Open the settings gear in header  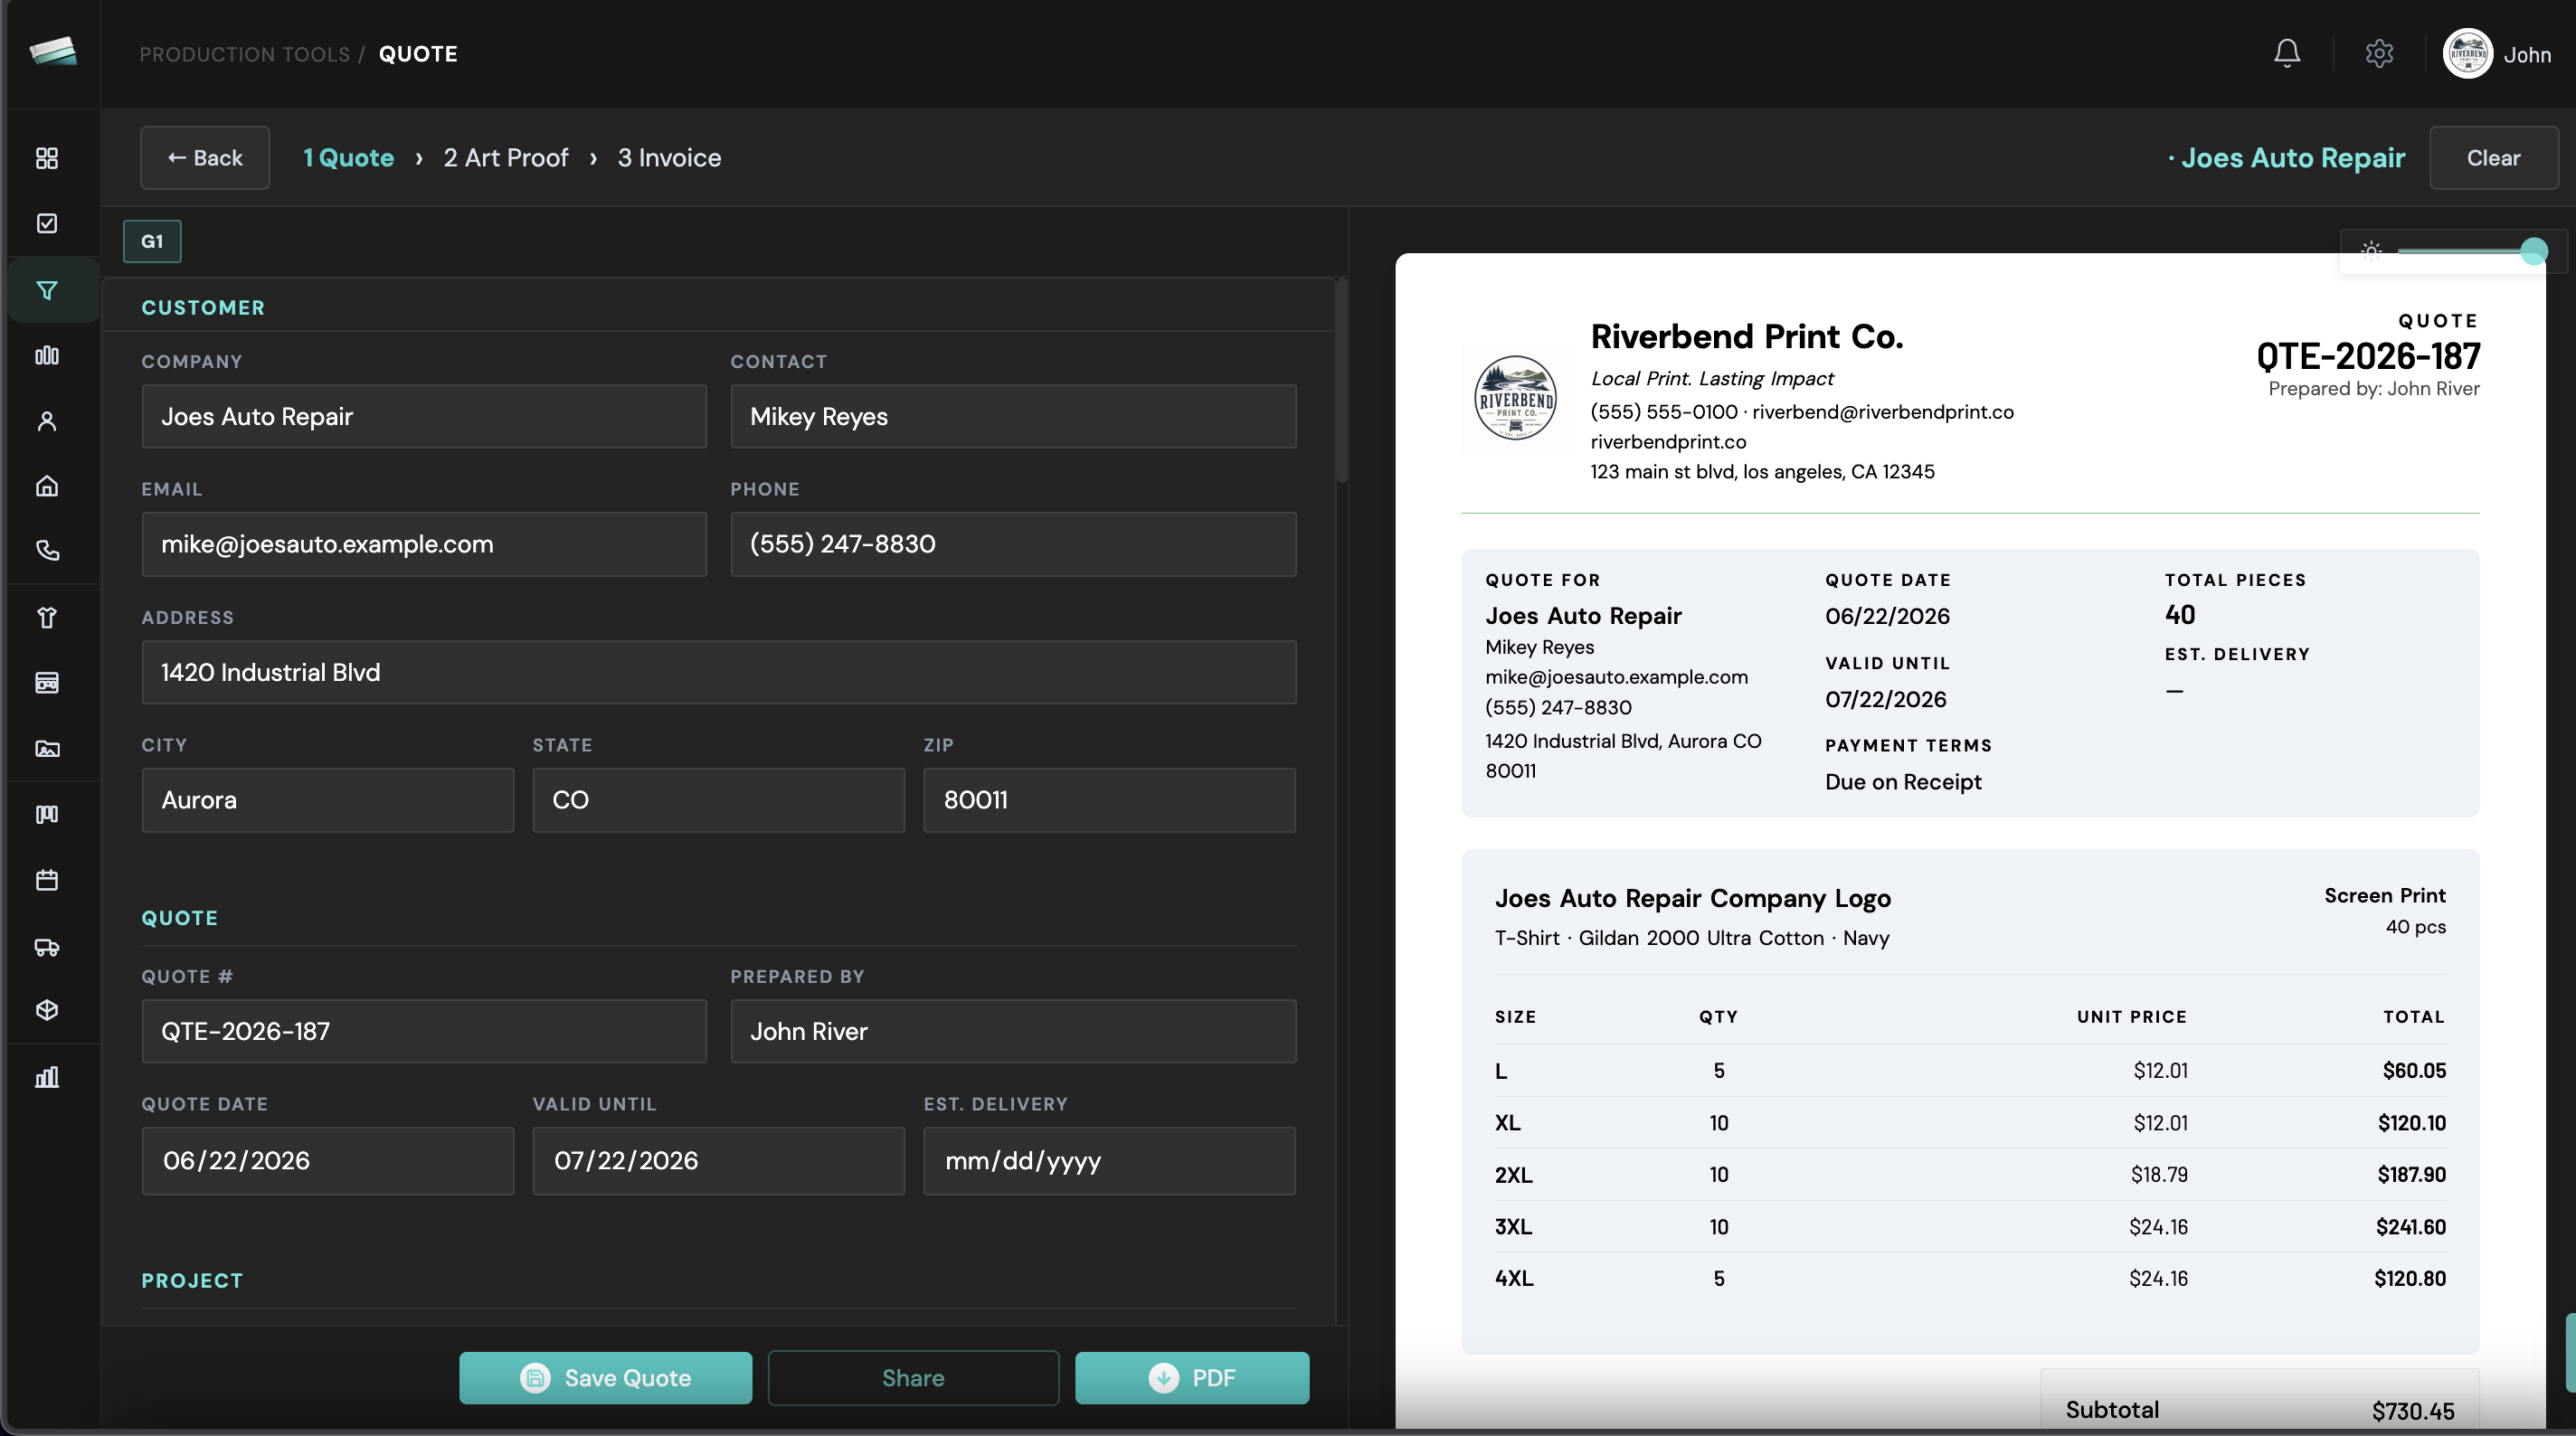coord(2379,54)
